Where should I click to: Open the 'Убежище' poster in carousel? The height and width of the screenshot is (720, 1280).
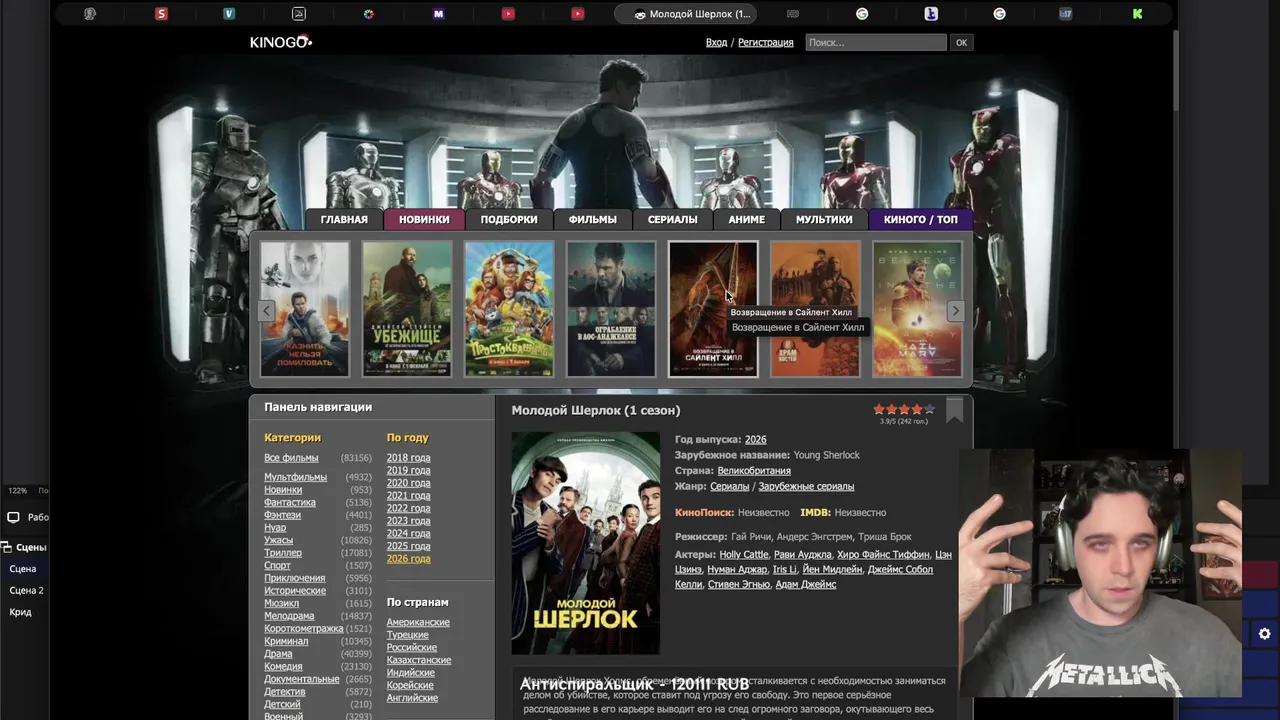point(407,309)
